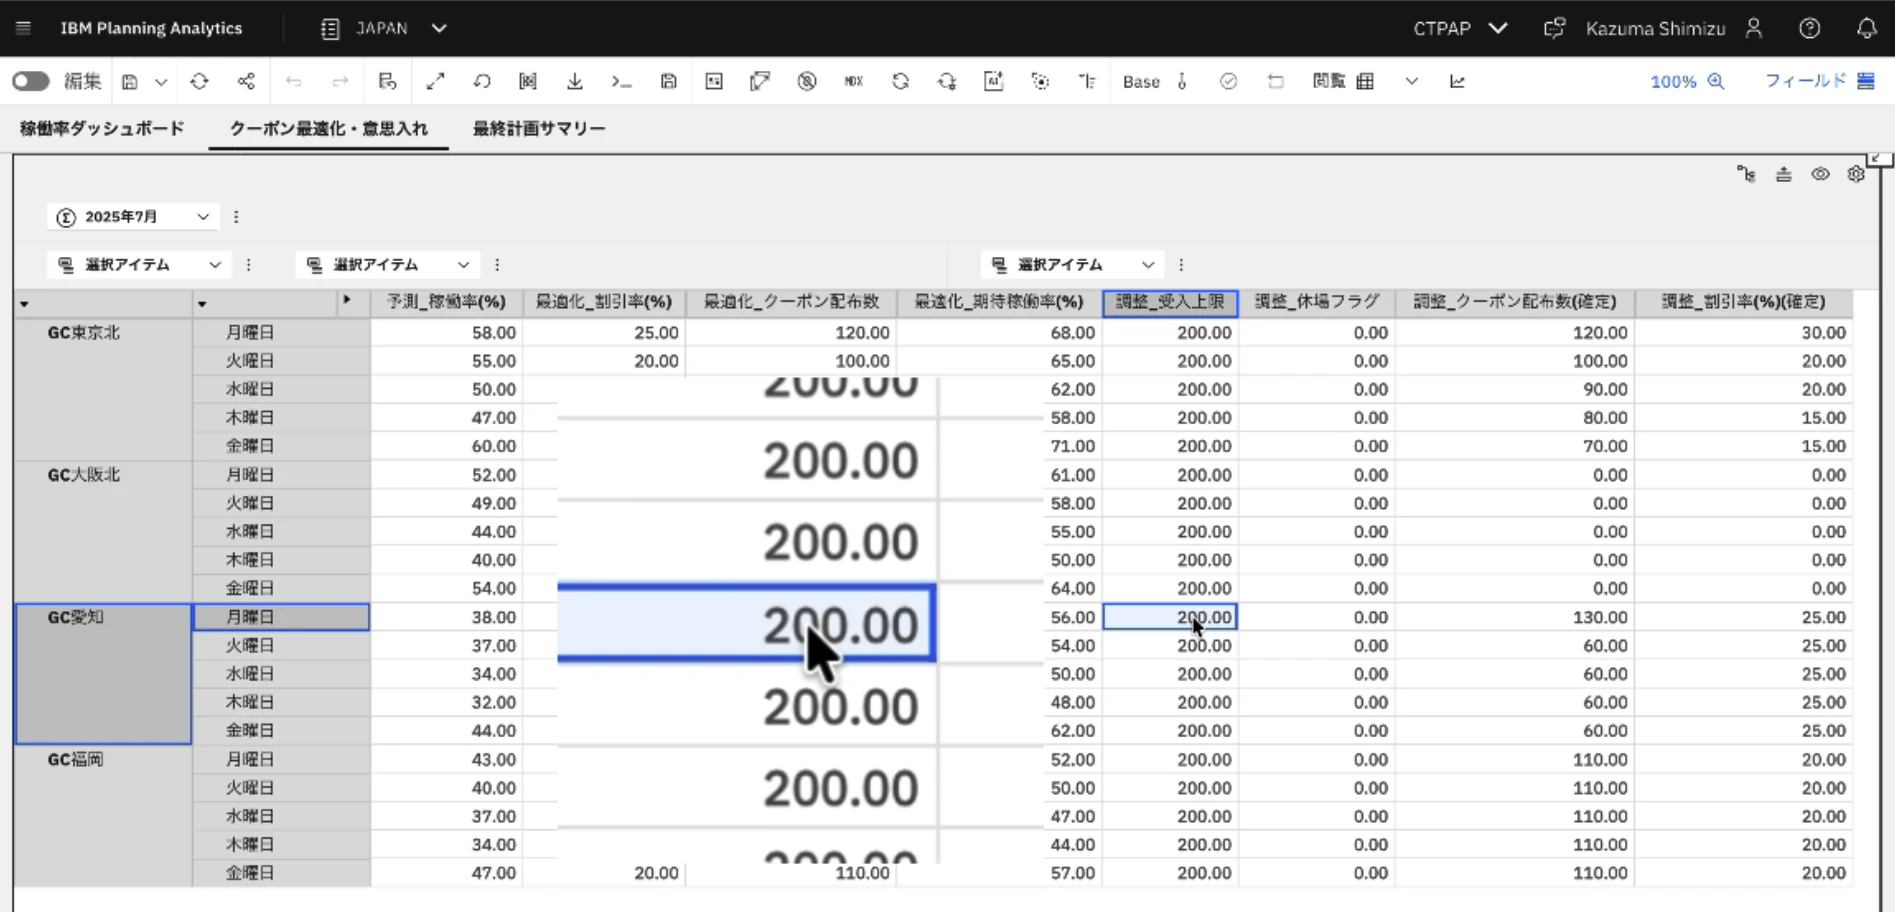Image resolution: width=1895 pixels, height=912 pixels.
Task: Click the hierarchy tree icon in the widget toolbar
Action: (1746, 174)
